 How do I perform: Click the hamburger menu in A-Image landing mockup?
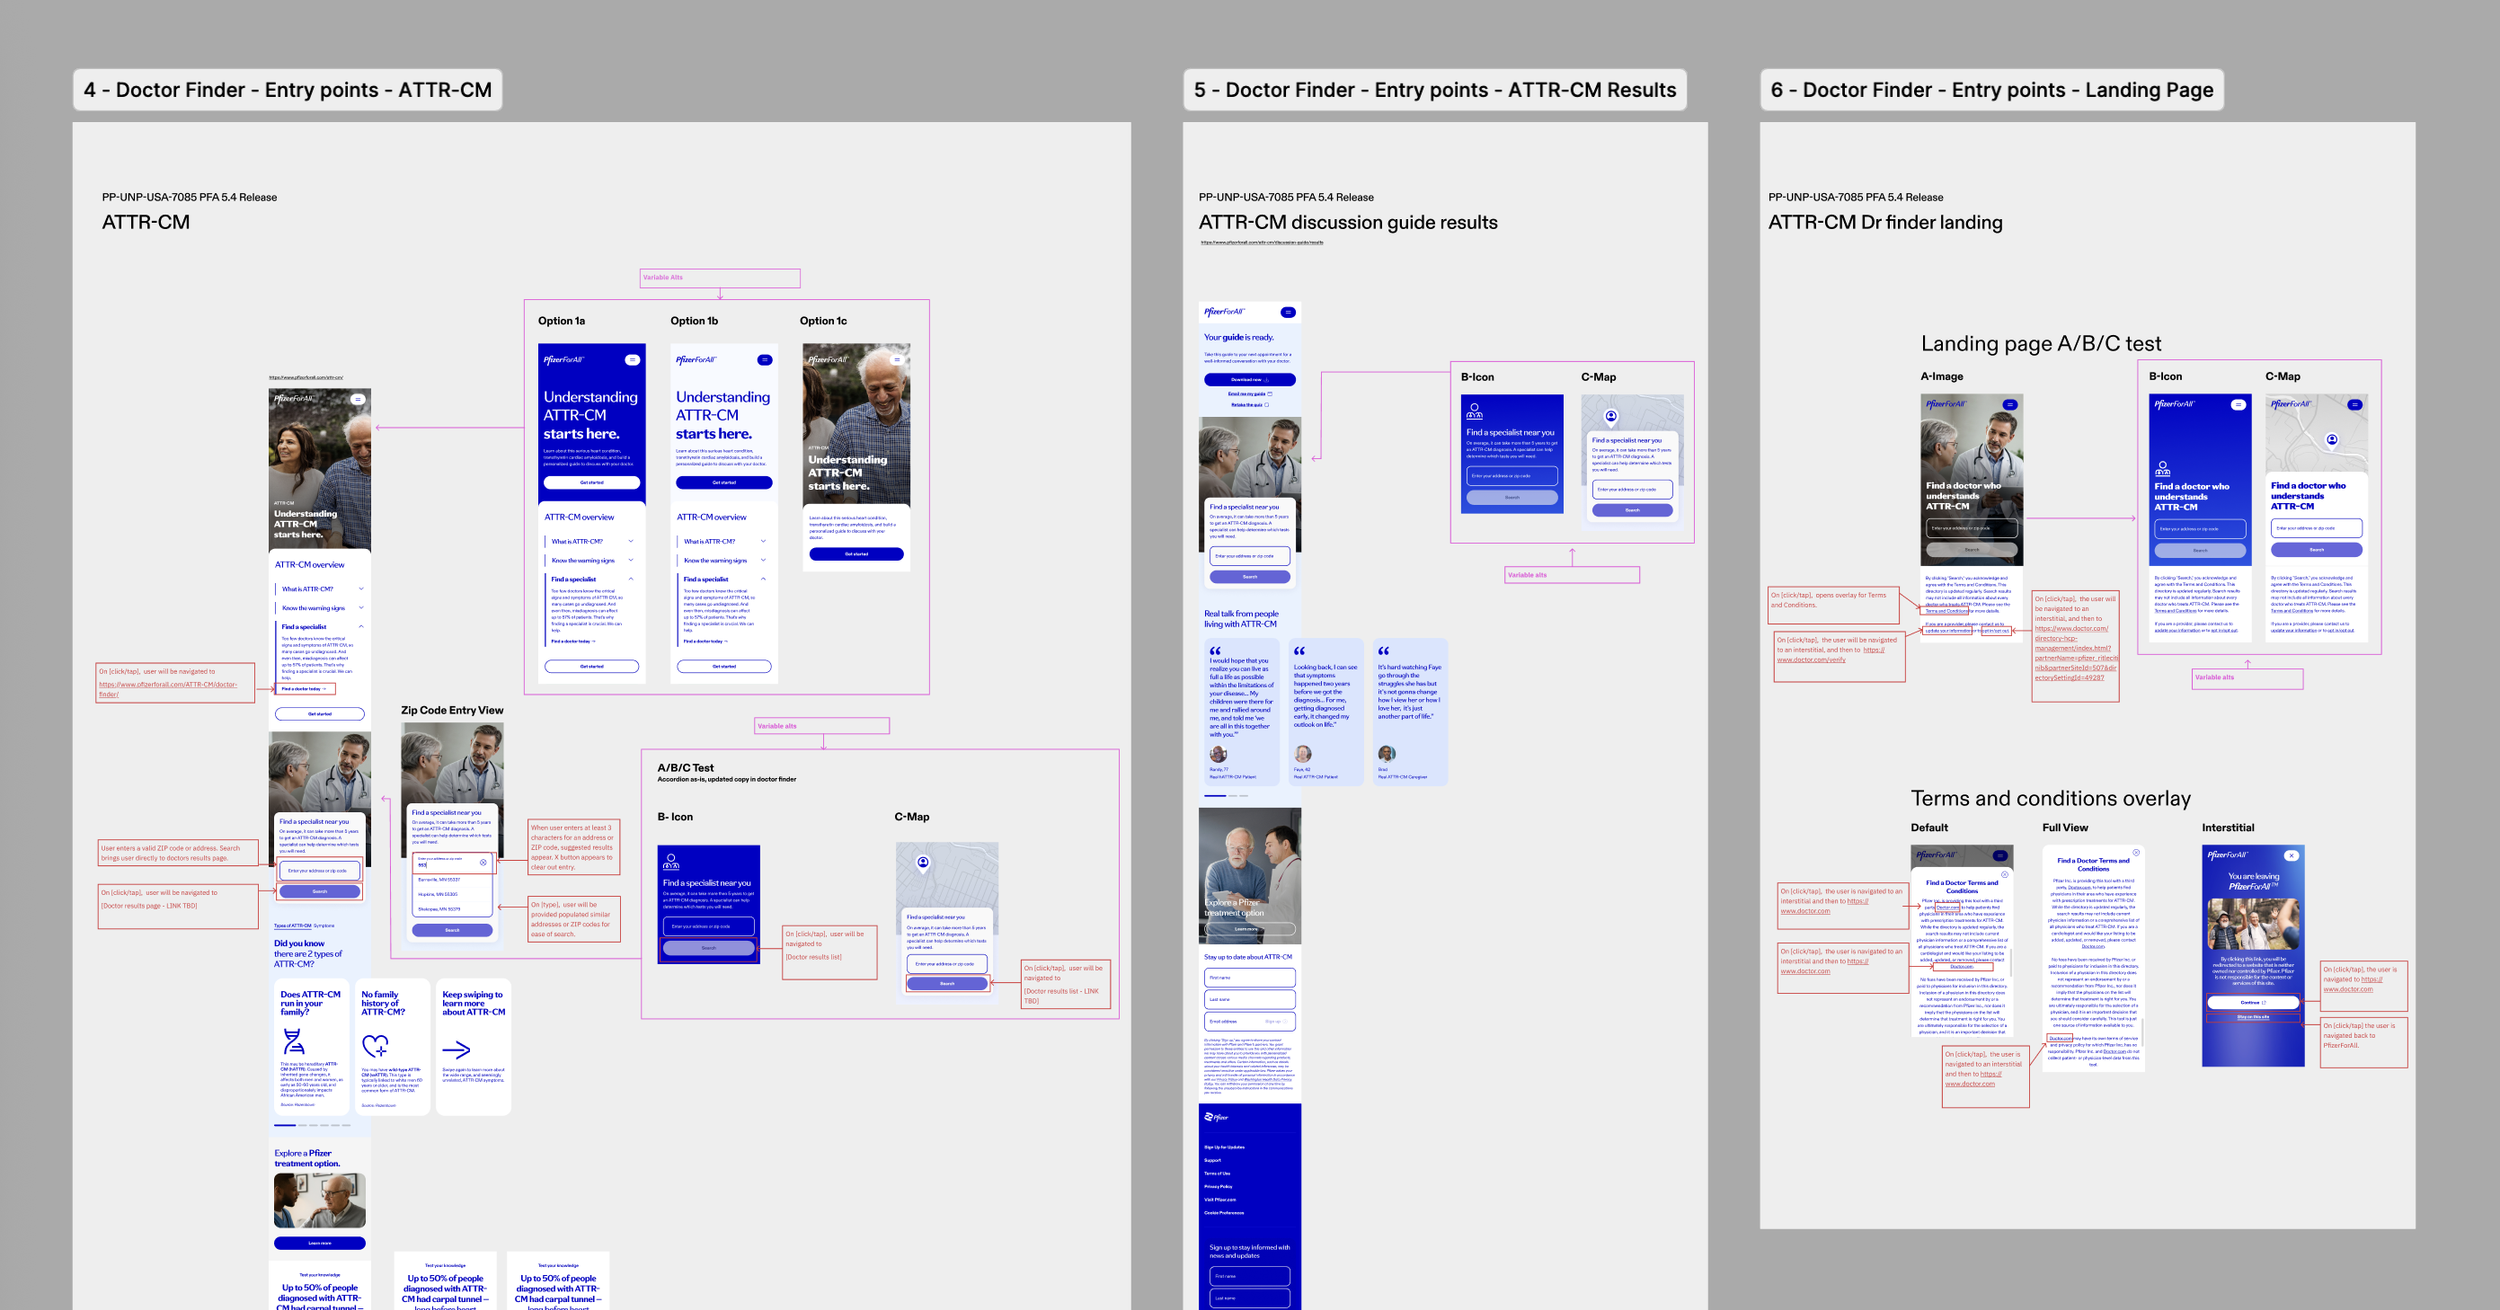pyautogui.click(x=2009, y=405)
